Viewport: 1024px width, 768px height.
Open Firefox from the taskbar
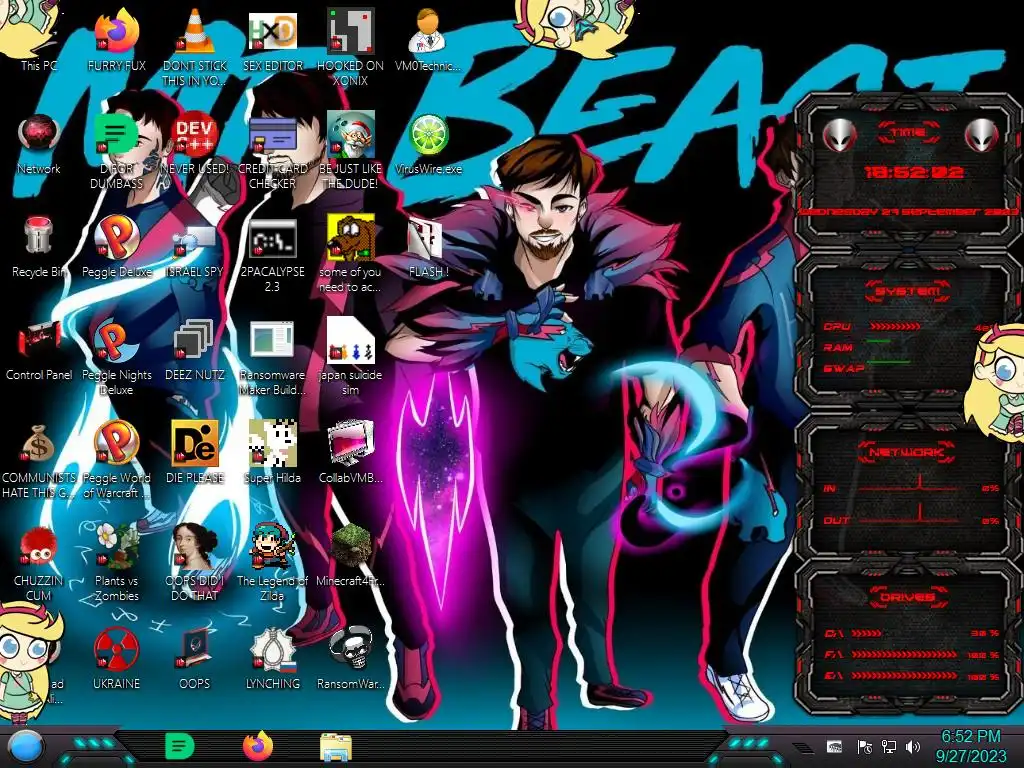coord(258,746)
